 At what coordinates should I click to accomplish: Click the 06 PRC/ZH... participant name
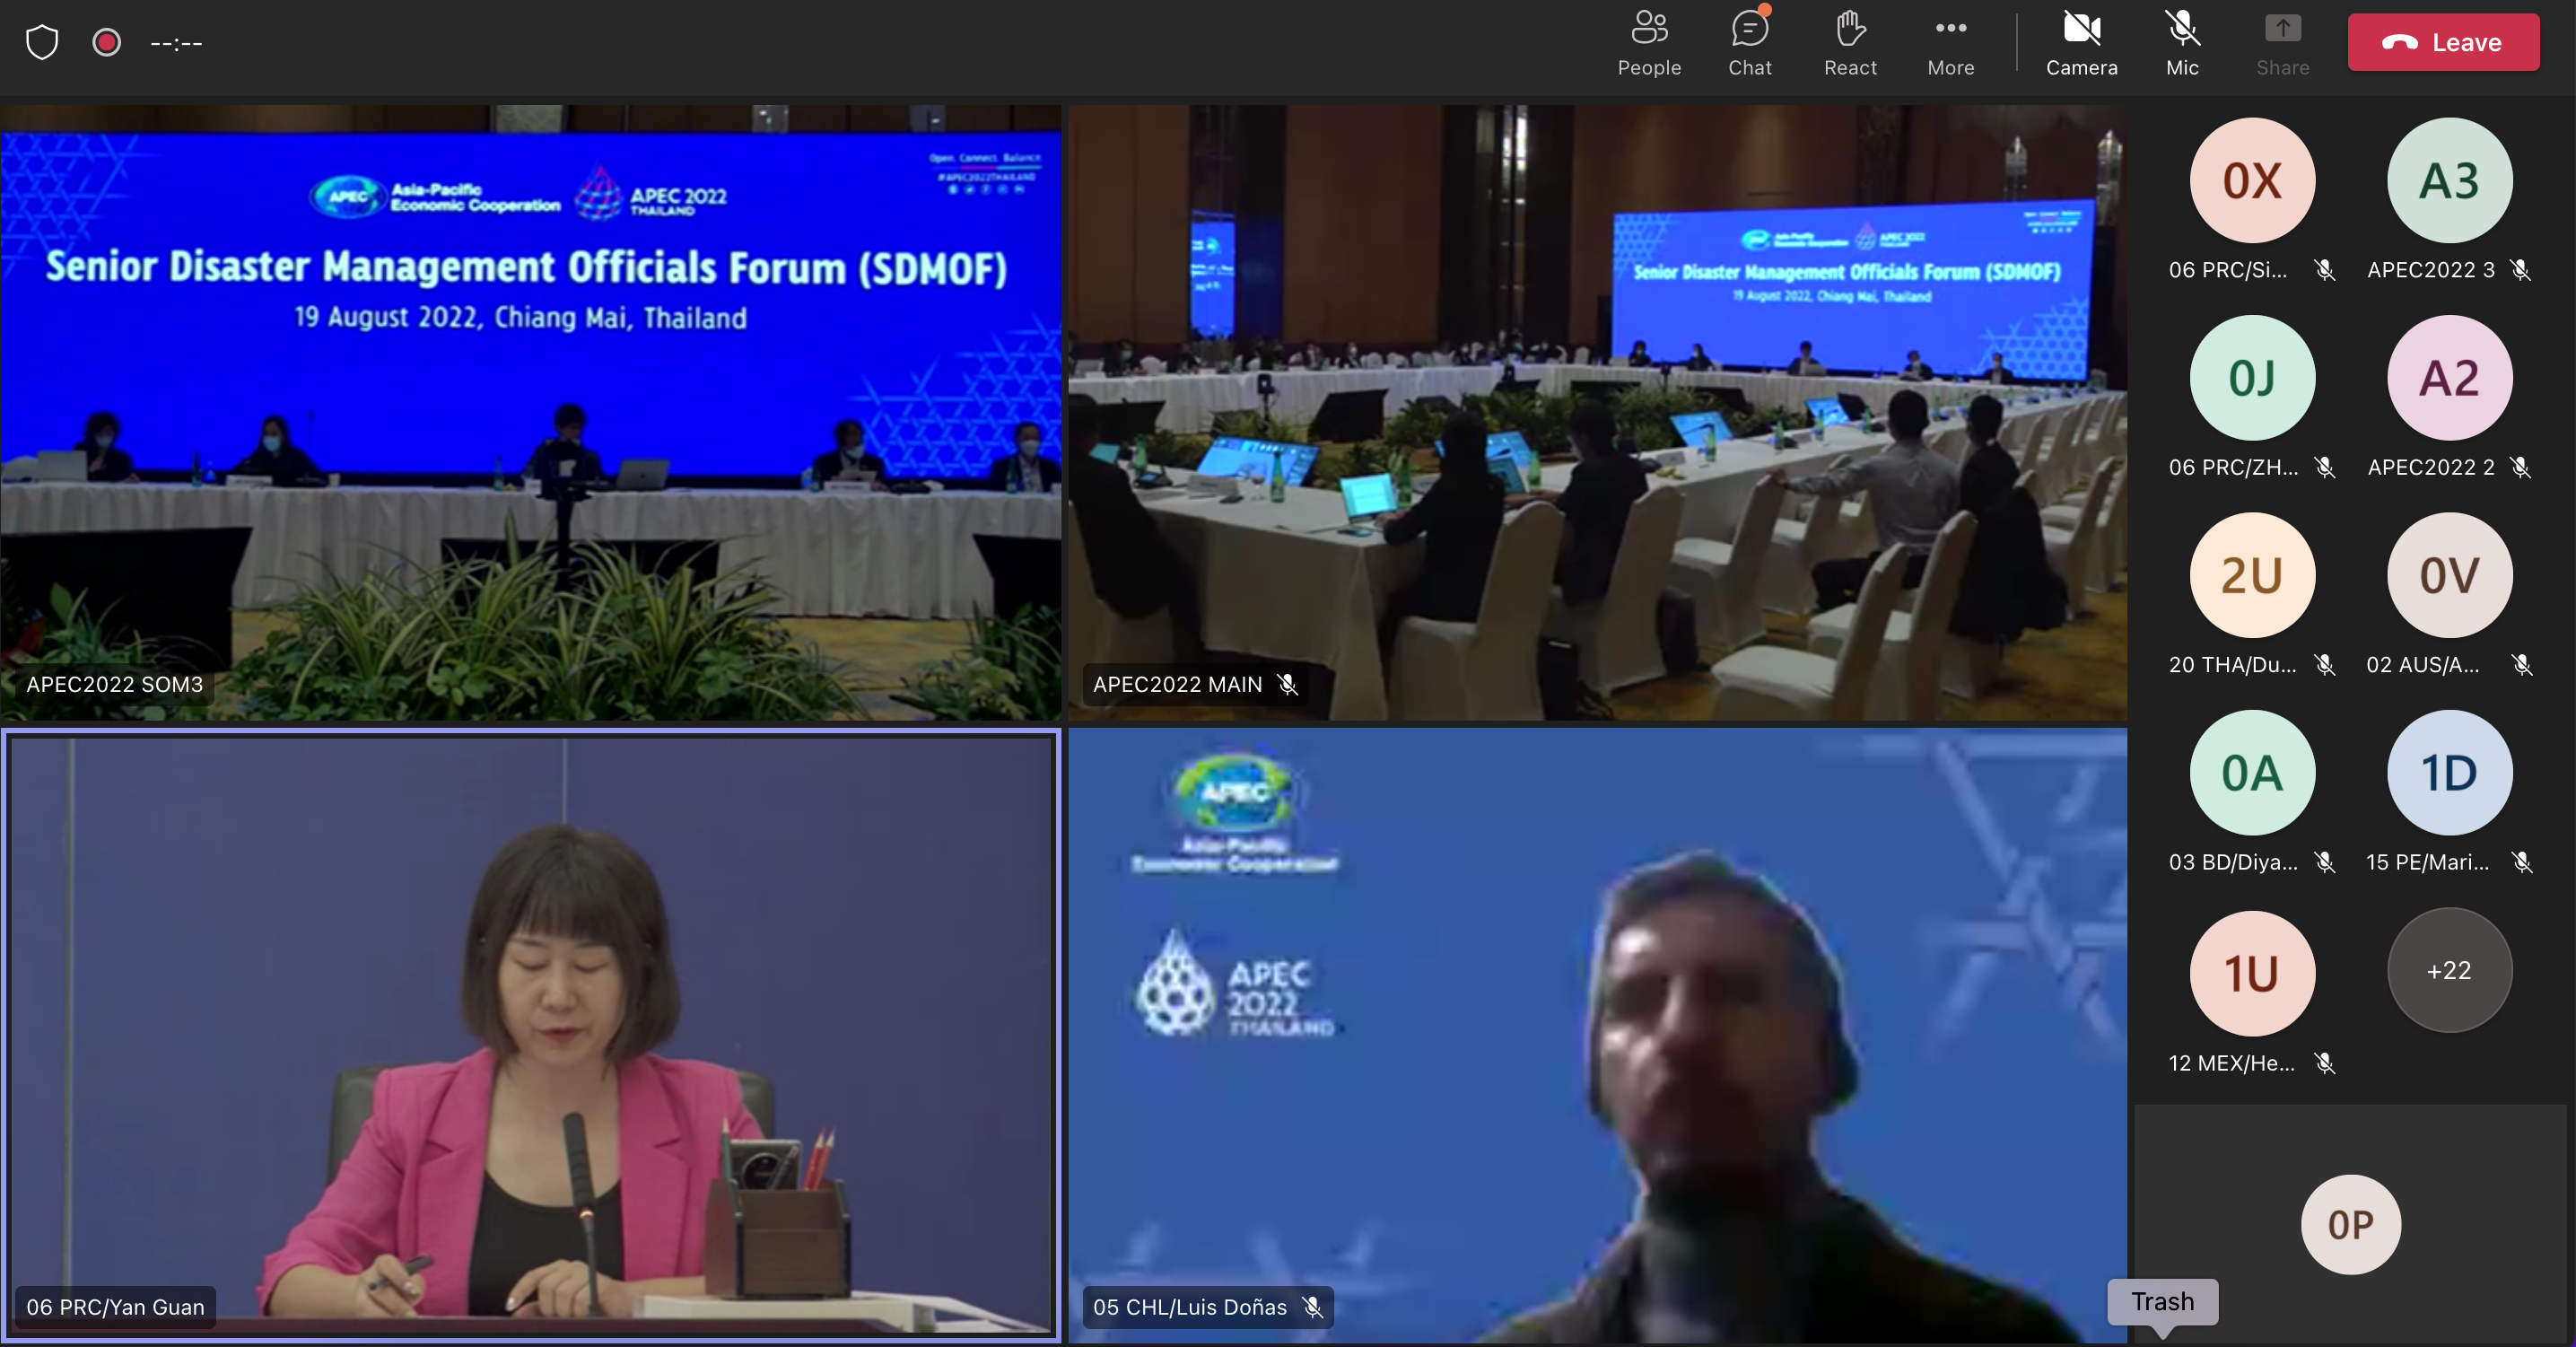click(2233, 467)
